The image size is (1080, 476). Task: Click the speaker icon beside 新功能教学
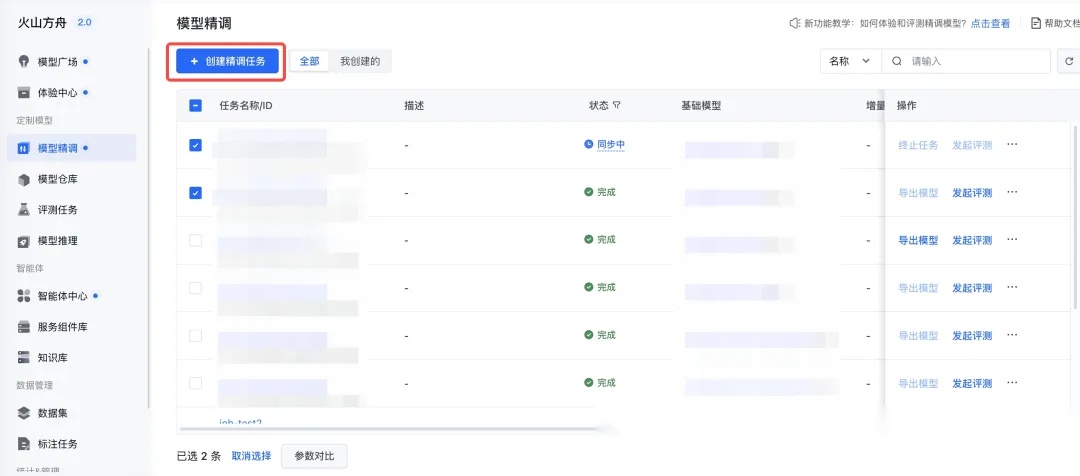click(x=795, y=23)
